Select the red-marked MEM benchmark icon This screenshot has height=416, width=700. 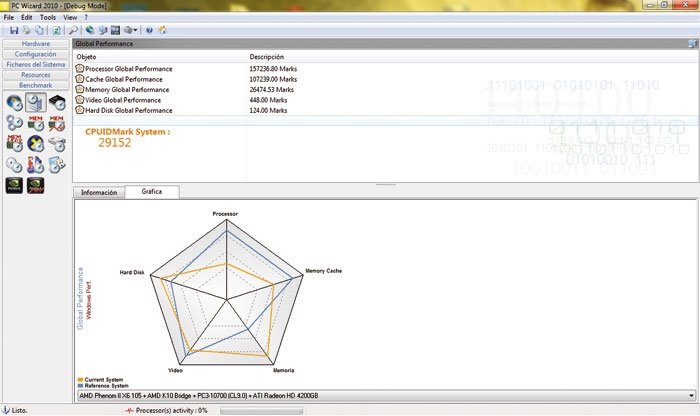coord(57,123)
